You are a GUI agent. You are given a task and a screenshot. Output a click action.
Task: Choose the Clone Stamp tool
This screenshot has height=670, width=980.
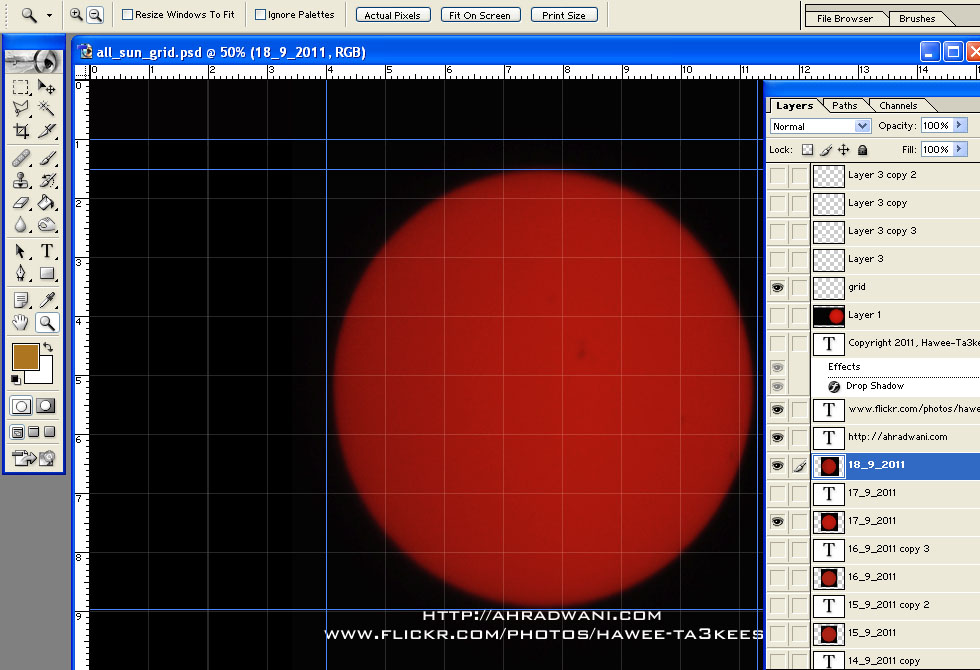[x=21, y=181]
